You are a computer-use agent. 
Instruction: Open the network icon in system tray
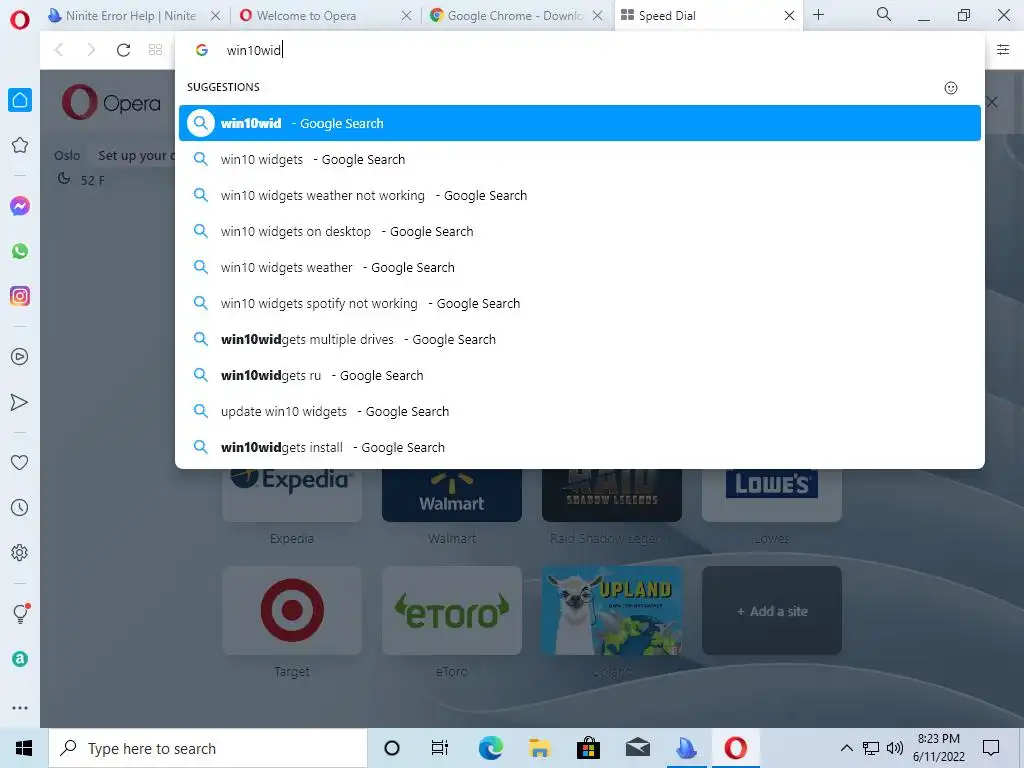[871, 748]
